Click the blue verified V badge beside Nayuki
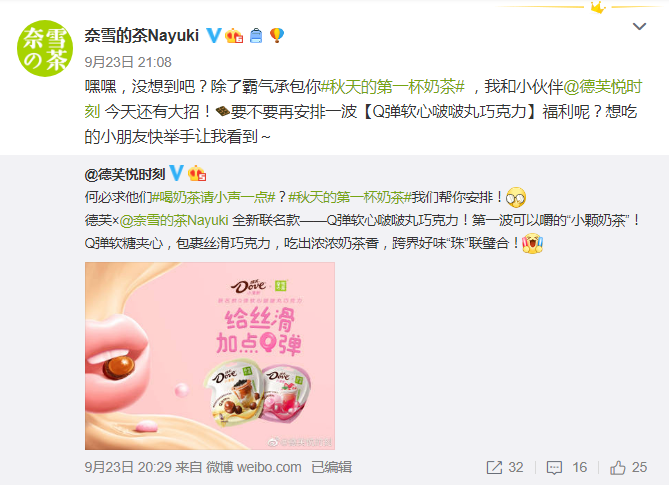This screenshot has width=669, height=485. point(214,35)
